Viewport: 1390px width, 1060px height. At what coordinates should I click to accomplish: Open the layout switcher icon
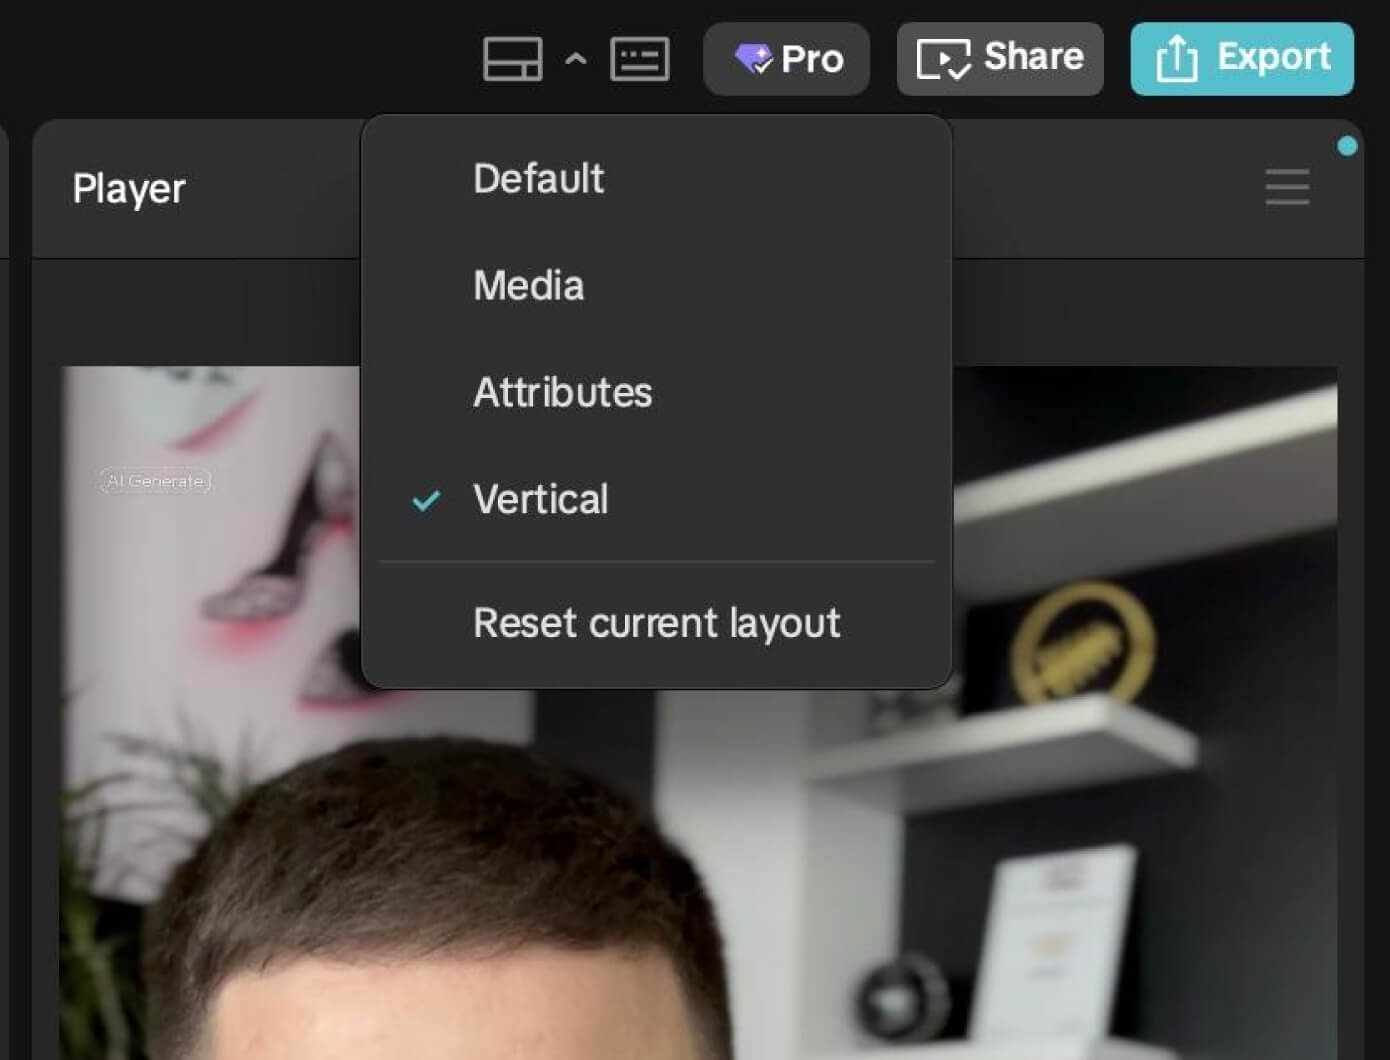[x=512, y=59]
